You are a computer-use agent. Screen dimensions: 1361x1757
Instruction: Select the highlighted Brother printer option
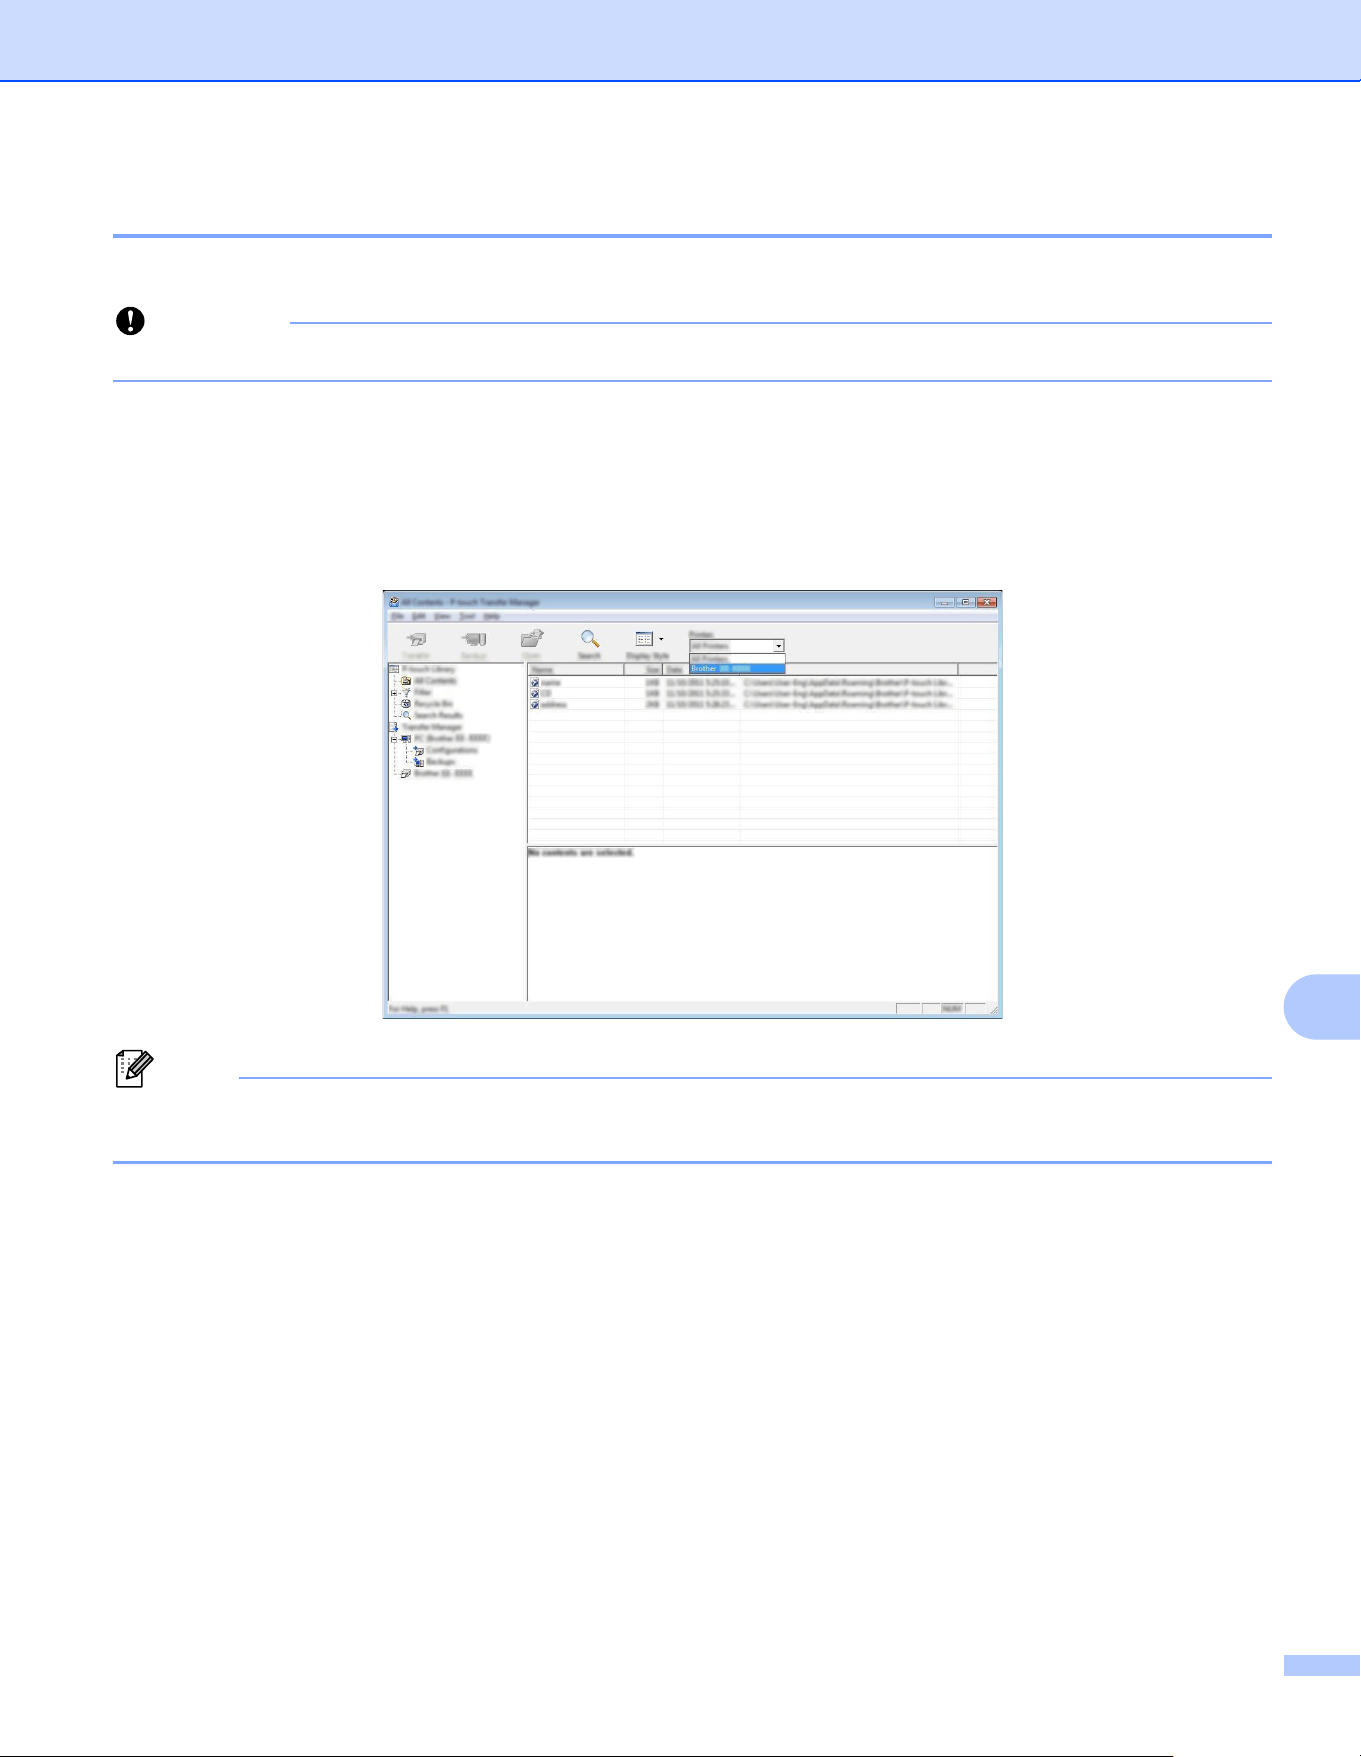point(737,669)
